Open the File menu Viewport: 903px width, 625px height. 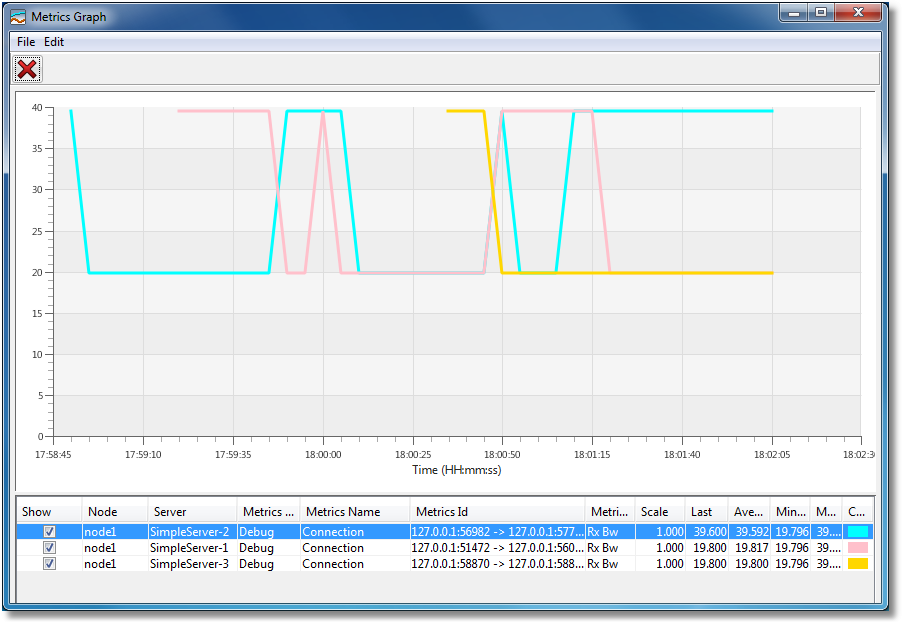25,42
